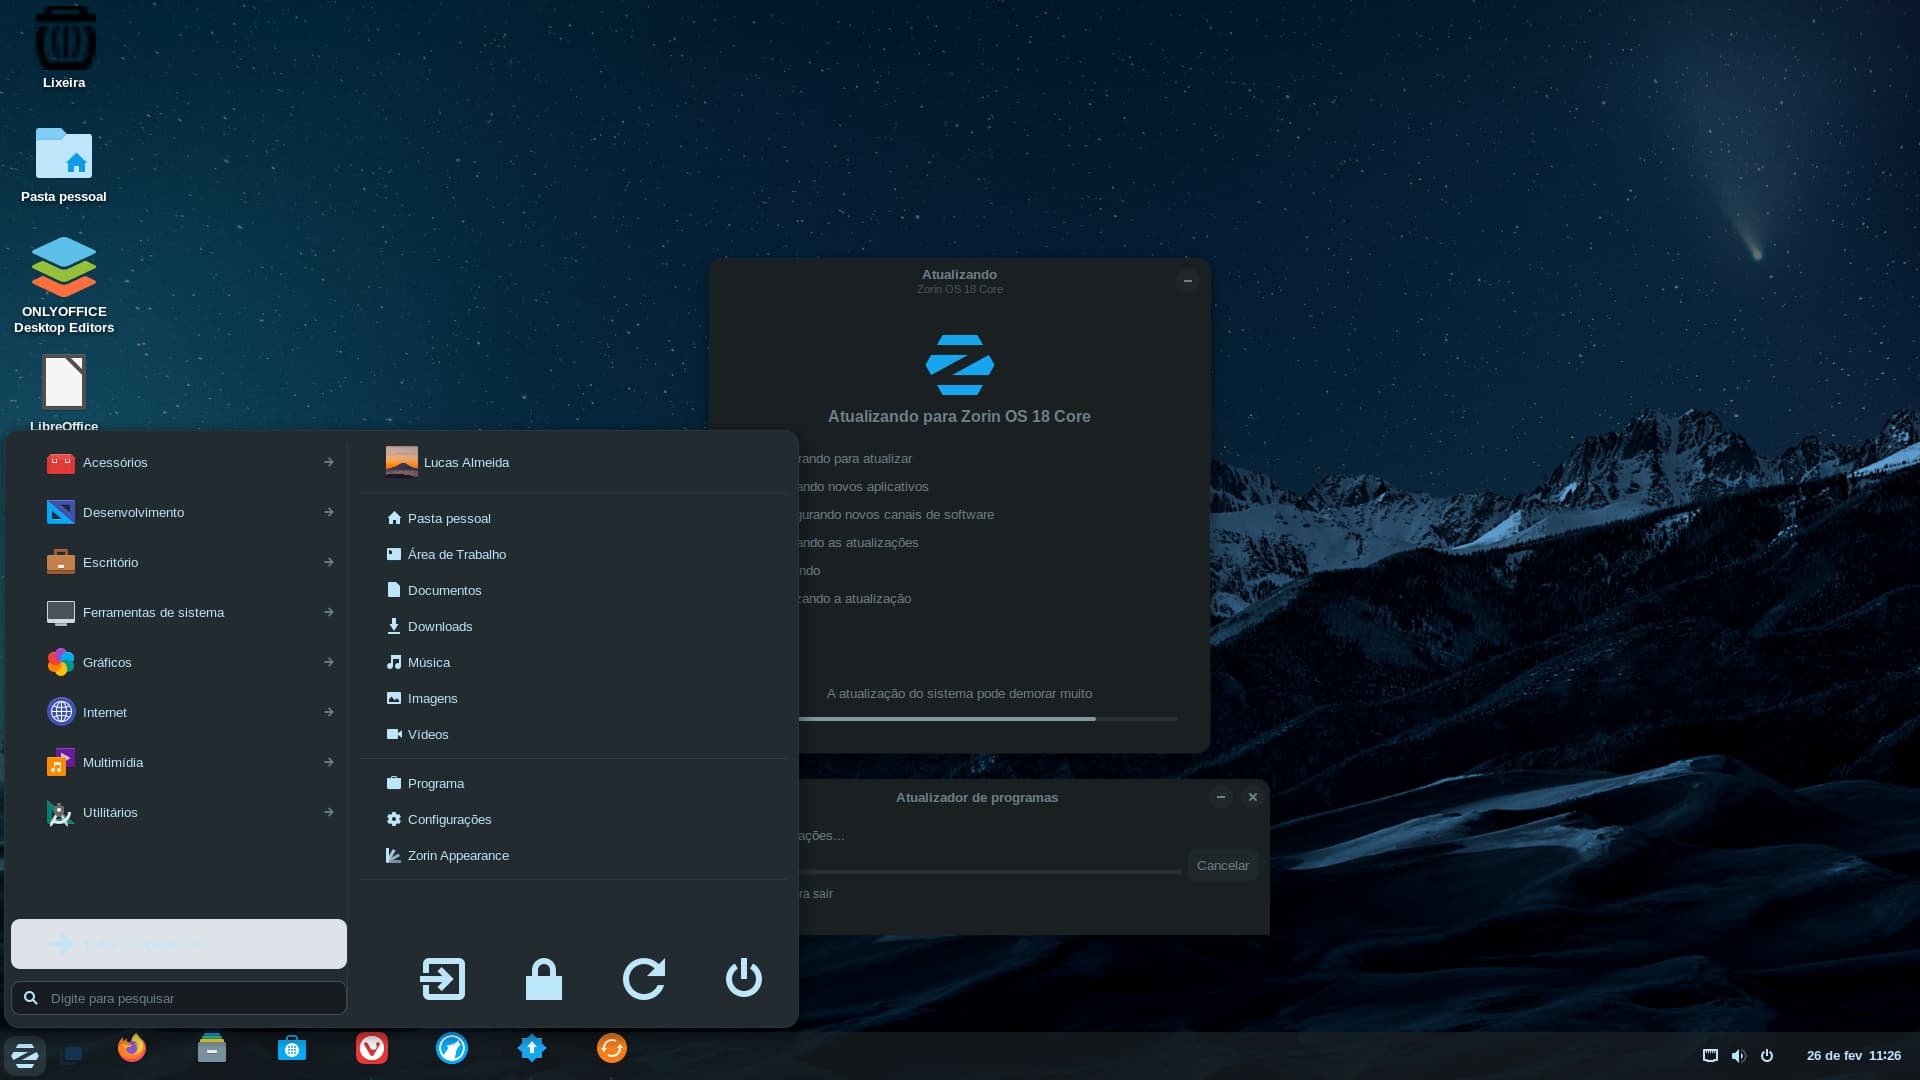Launch Vivaldi browser from taskbar
Image resolution: width=1920 pixels, height=1080 pixels.
372,1048
